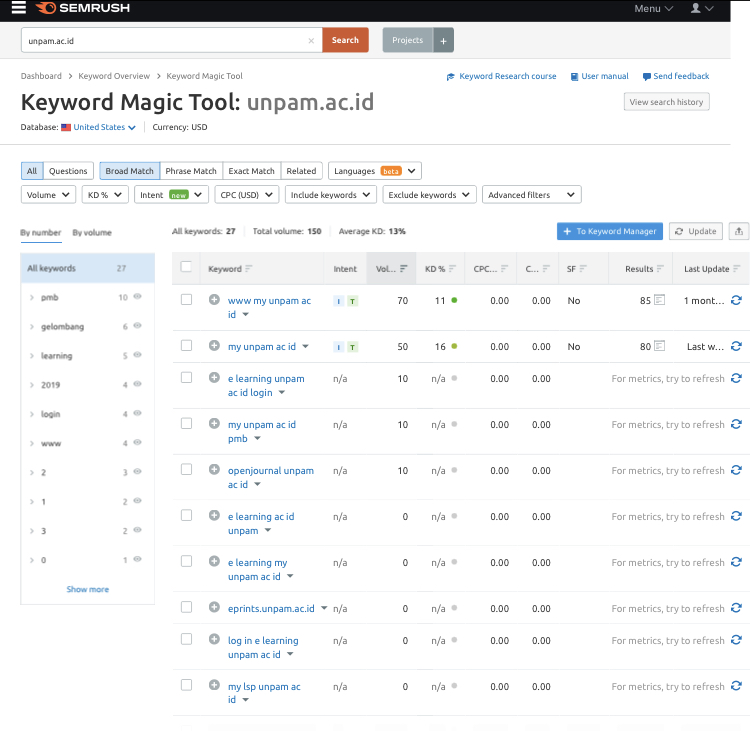This screenshot has height=731, width=750.
Task: Select the Questions tab
Action: click(68, 171)
